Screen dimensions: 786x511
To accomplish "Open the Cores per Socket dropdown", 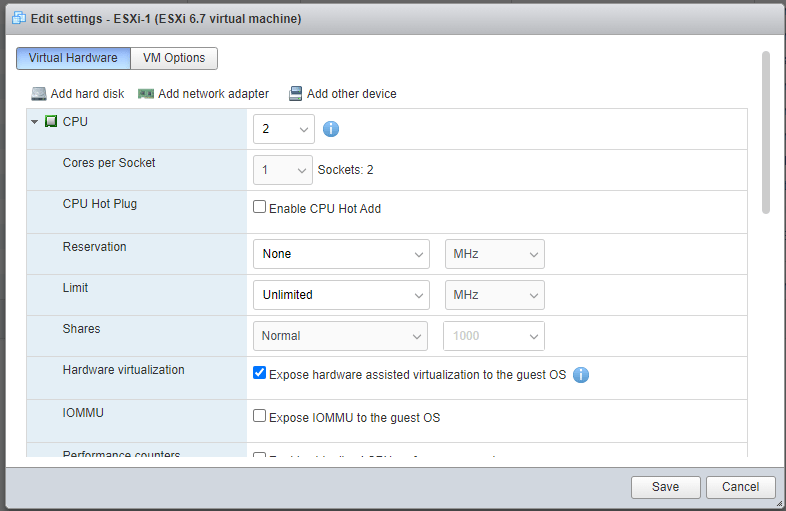I will pyautogui.click(x=283, y=170).
